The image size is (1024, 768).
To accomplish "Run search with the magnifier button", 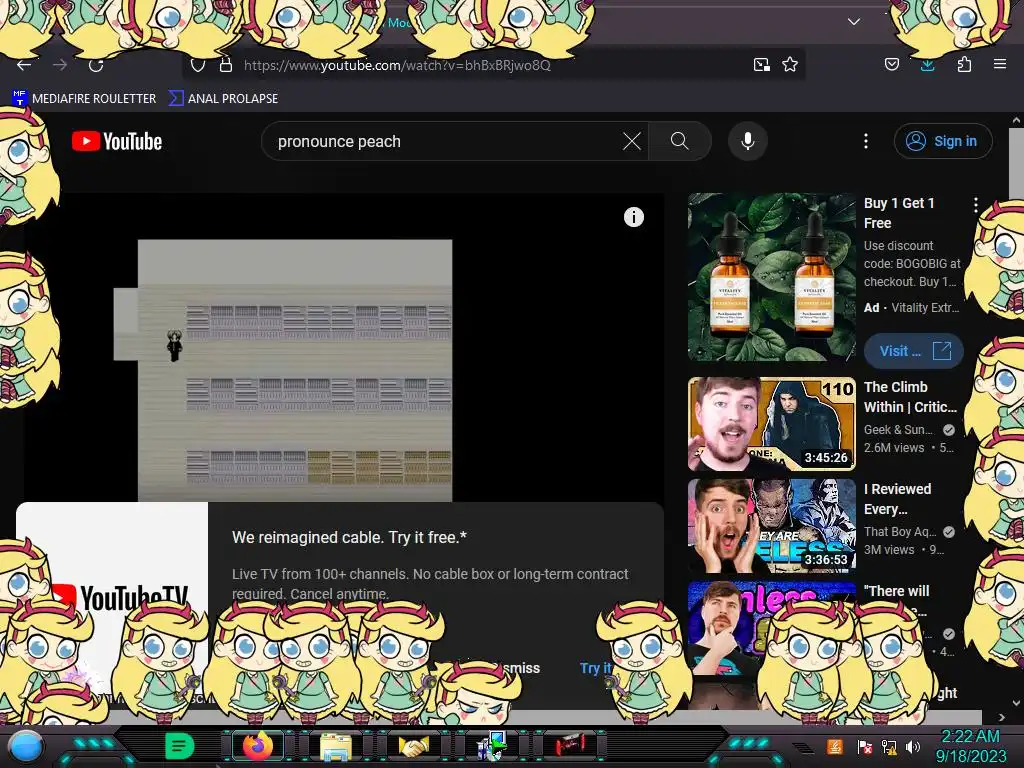I will 679,141.
